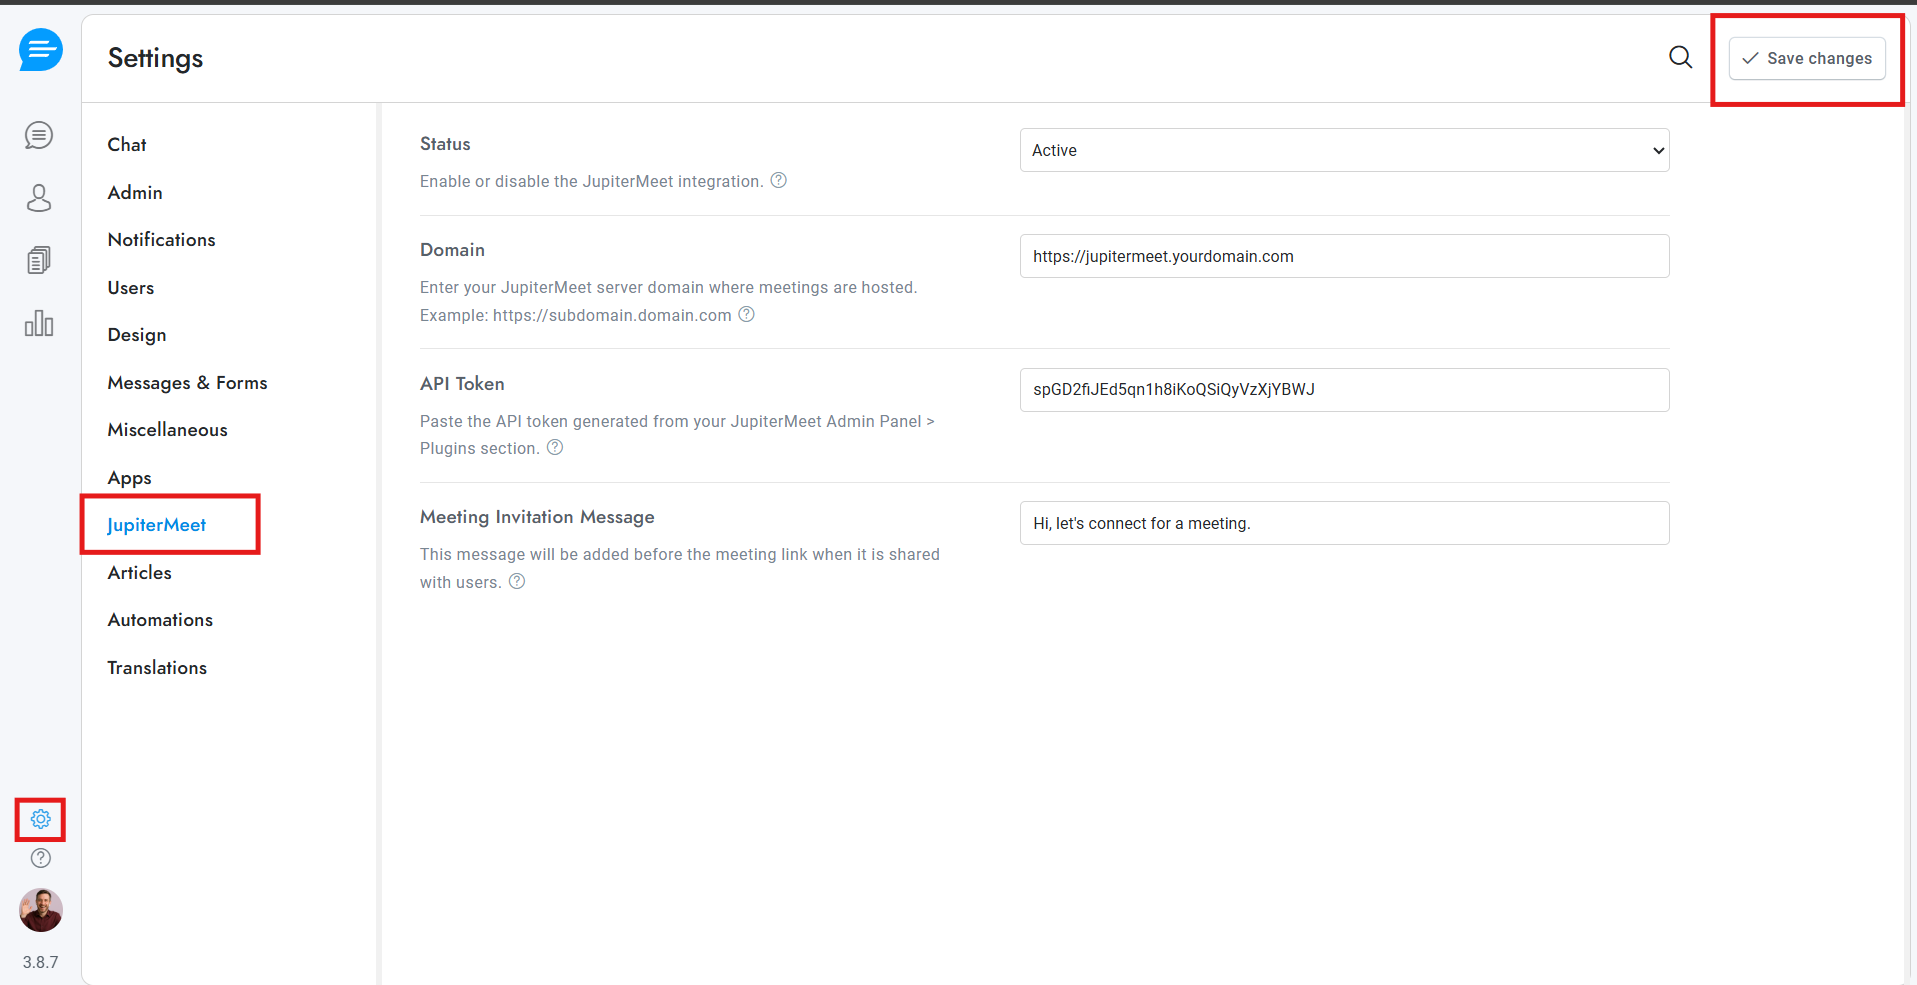Click the search magnifier icon
Image resolution: width=1917 pixels, height=985 pixels.
pyautogui.click(x=1681, y=58)
